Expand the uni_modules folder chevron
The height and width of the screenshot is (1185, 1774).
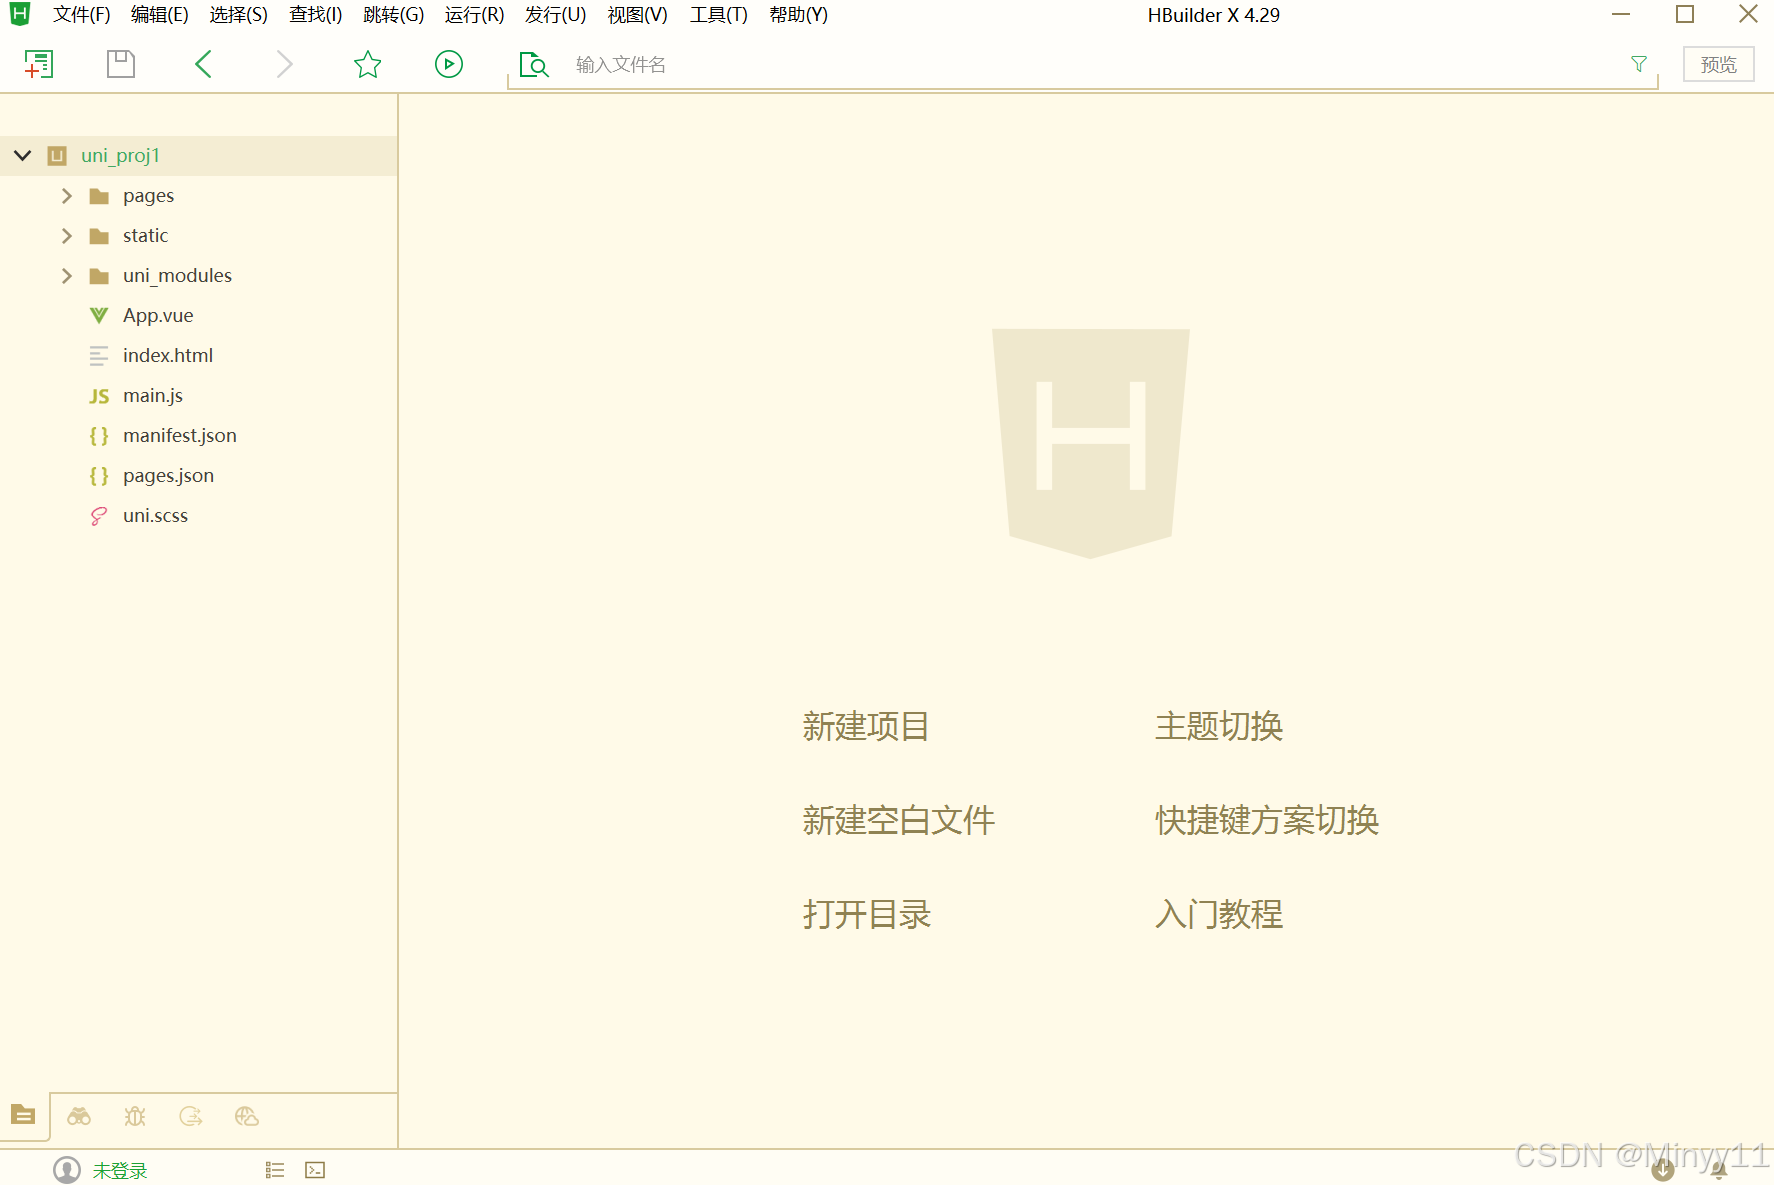[67, 276]
